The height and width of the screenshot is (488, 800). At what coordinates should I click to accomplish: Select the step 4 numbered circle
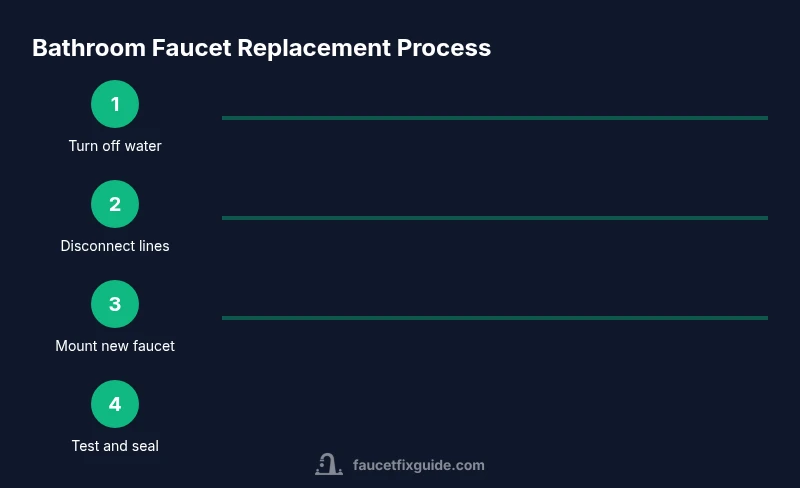coord(115,404)
